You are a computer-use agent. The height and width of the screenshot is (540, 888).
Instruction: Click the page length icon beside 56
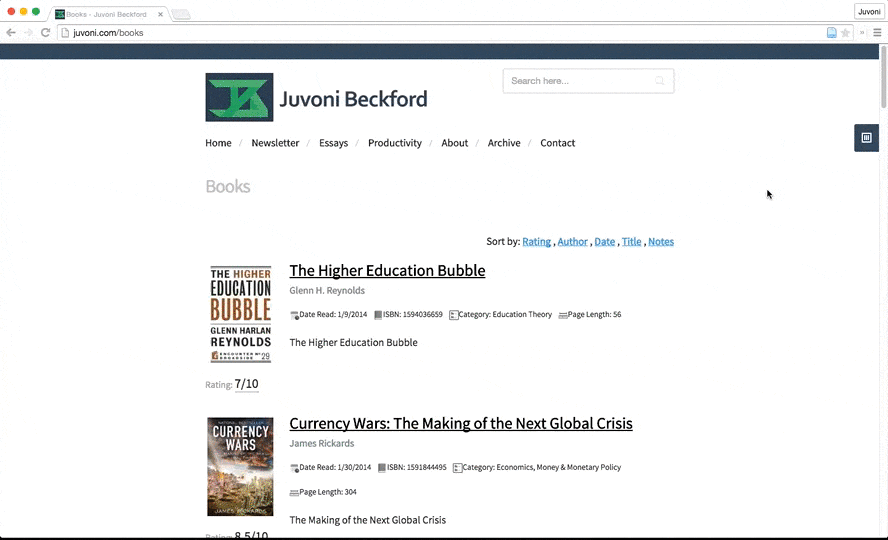pos(563,315)
